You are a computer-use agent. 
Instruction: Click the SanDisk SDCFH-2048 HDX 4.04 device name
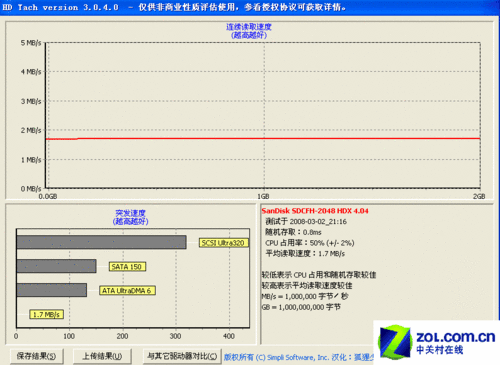tap(315, 211)
